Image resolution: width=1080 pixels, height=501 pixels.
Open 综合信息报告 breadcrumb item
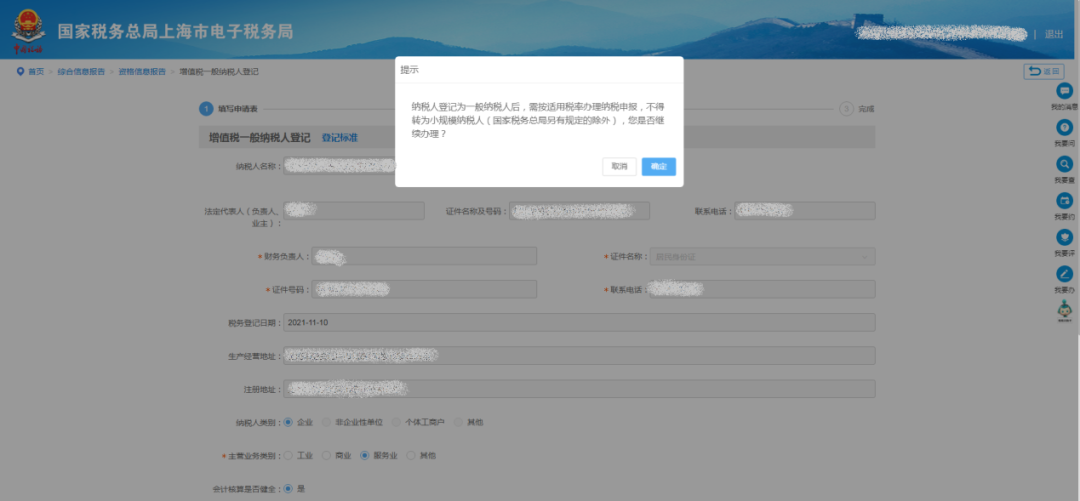coord(81,72)
